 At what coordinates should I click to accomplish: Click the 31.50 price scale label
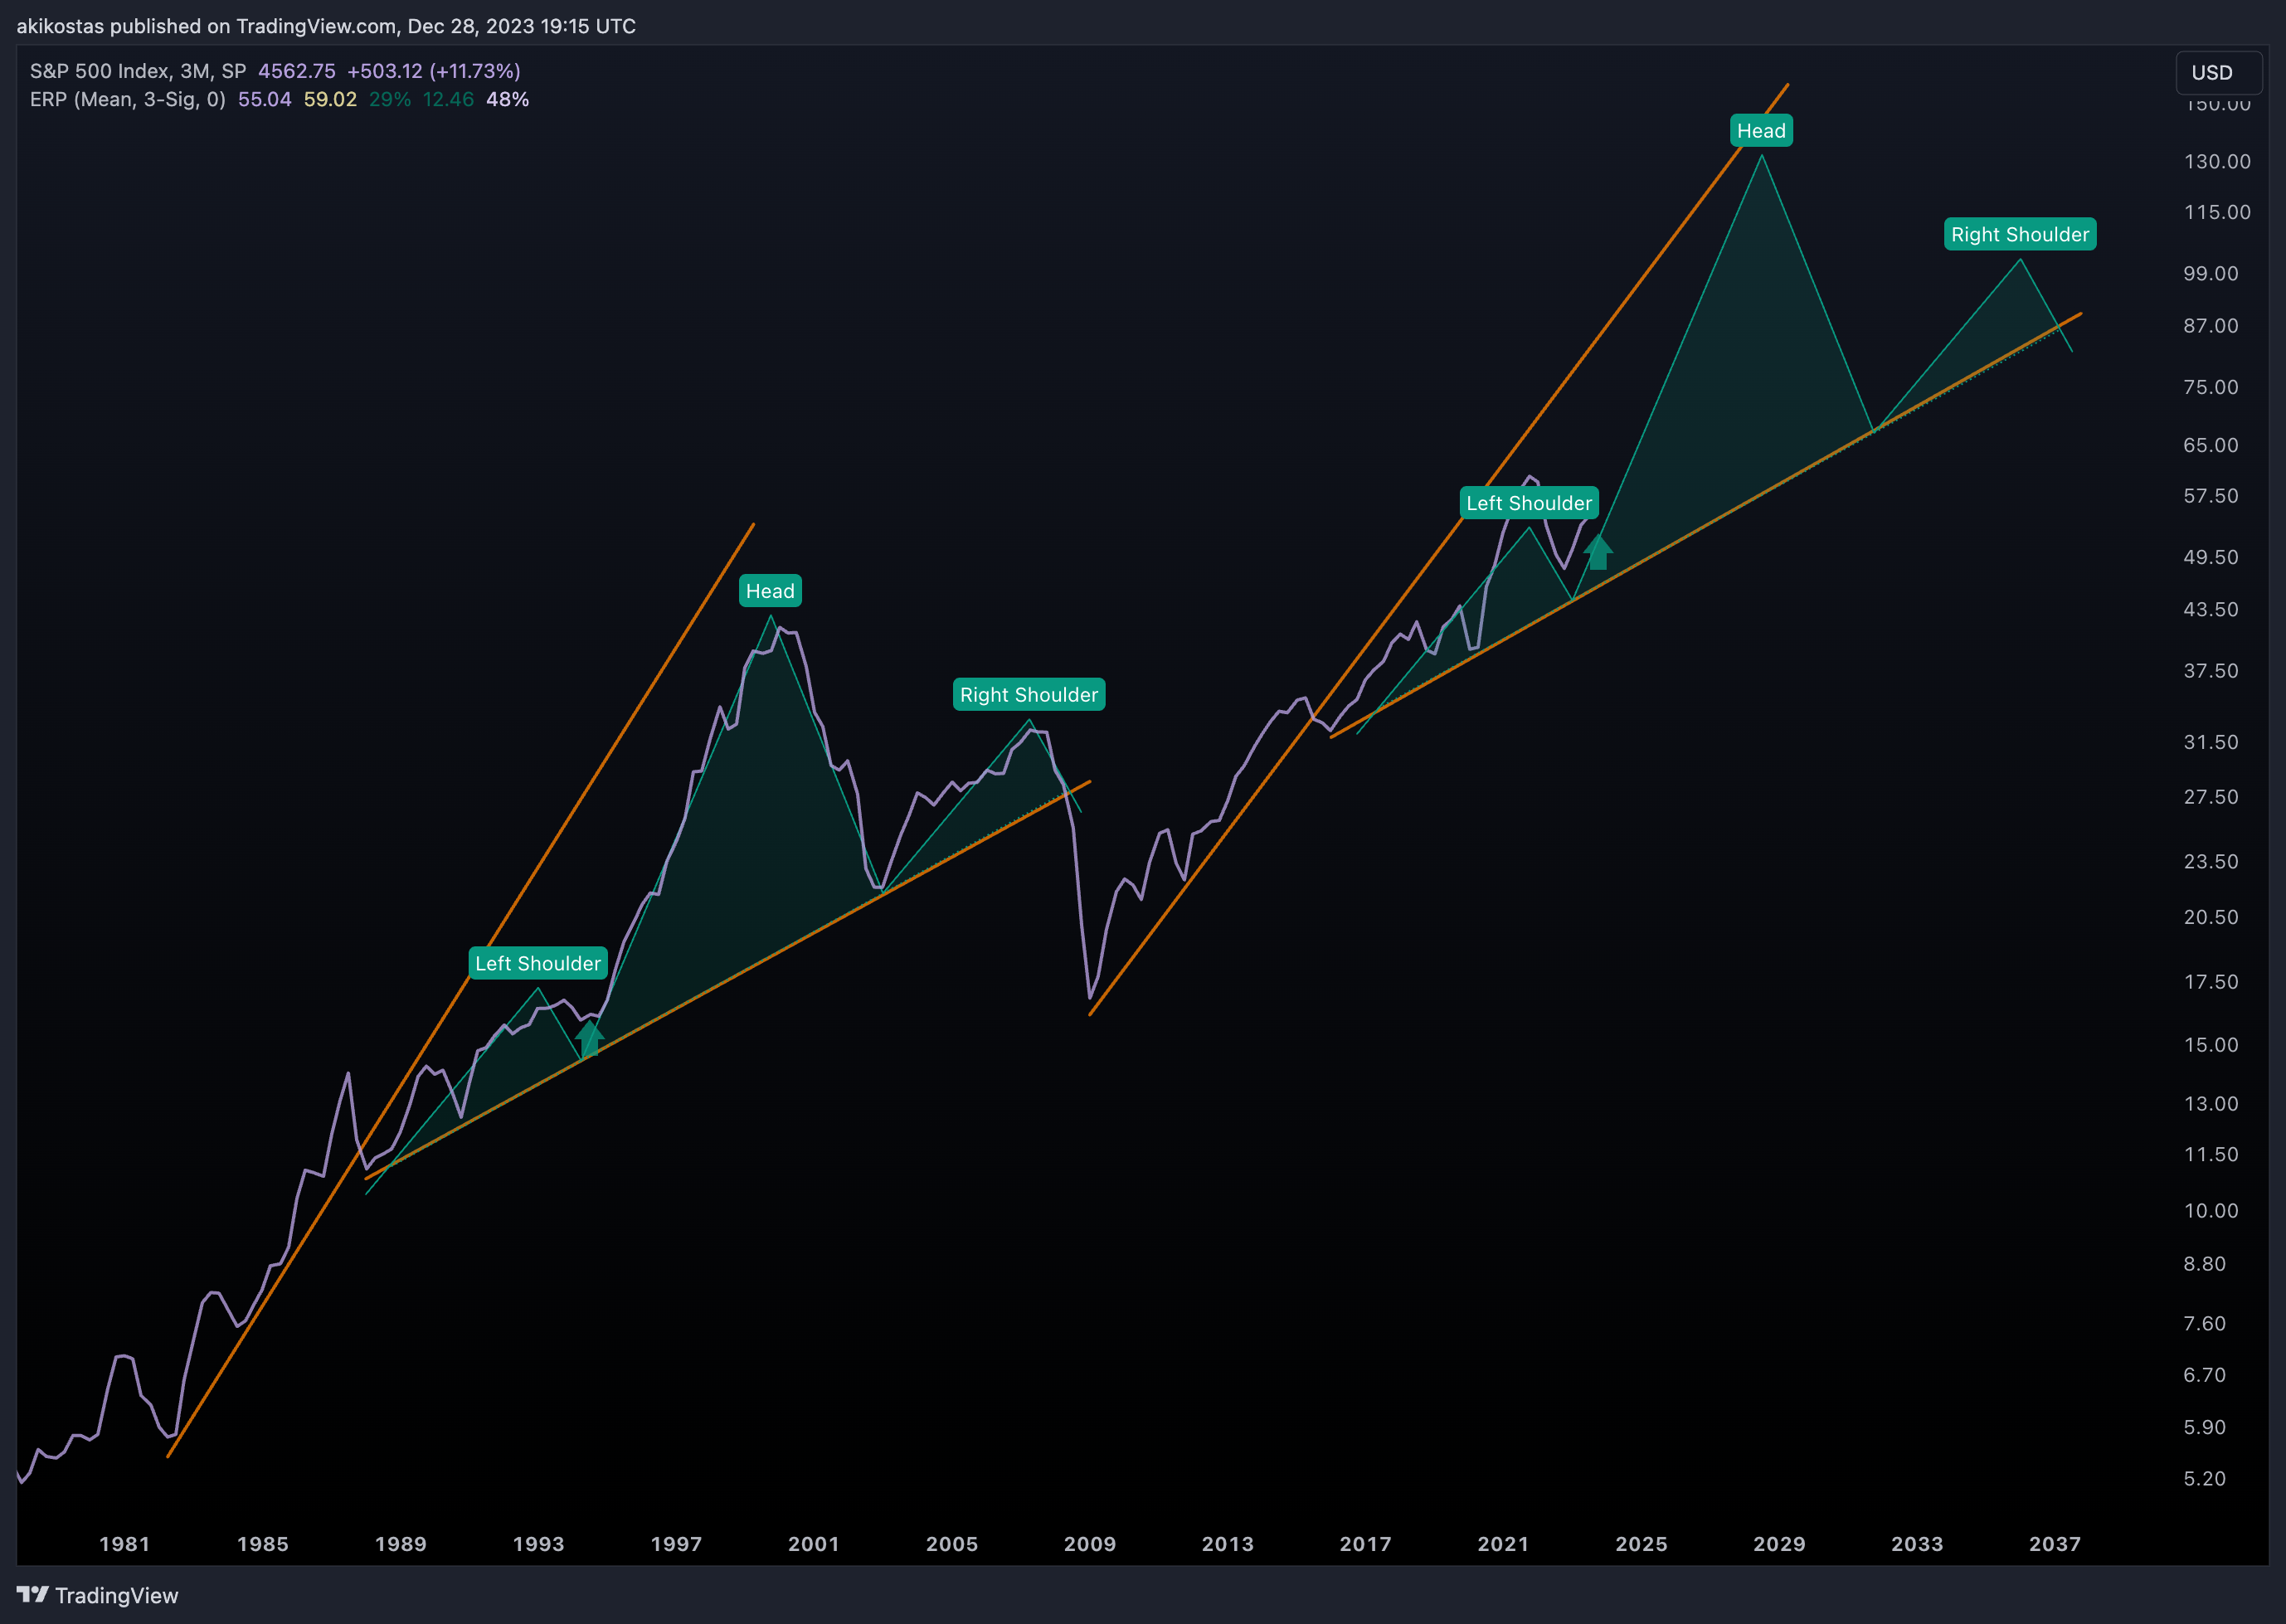(2211, 742)
